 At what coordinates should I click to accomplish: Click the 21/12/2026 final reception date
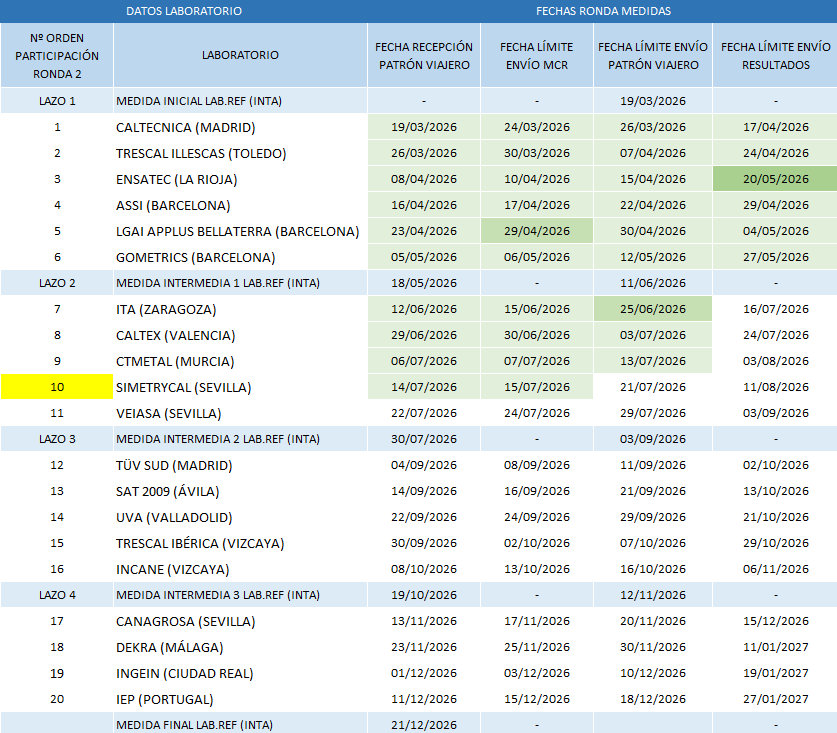(424, 724)
